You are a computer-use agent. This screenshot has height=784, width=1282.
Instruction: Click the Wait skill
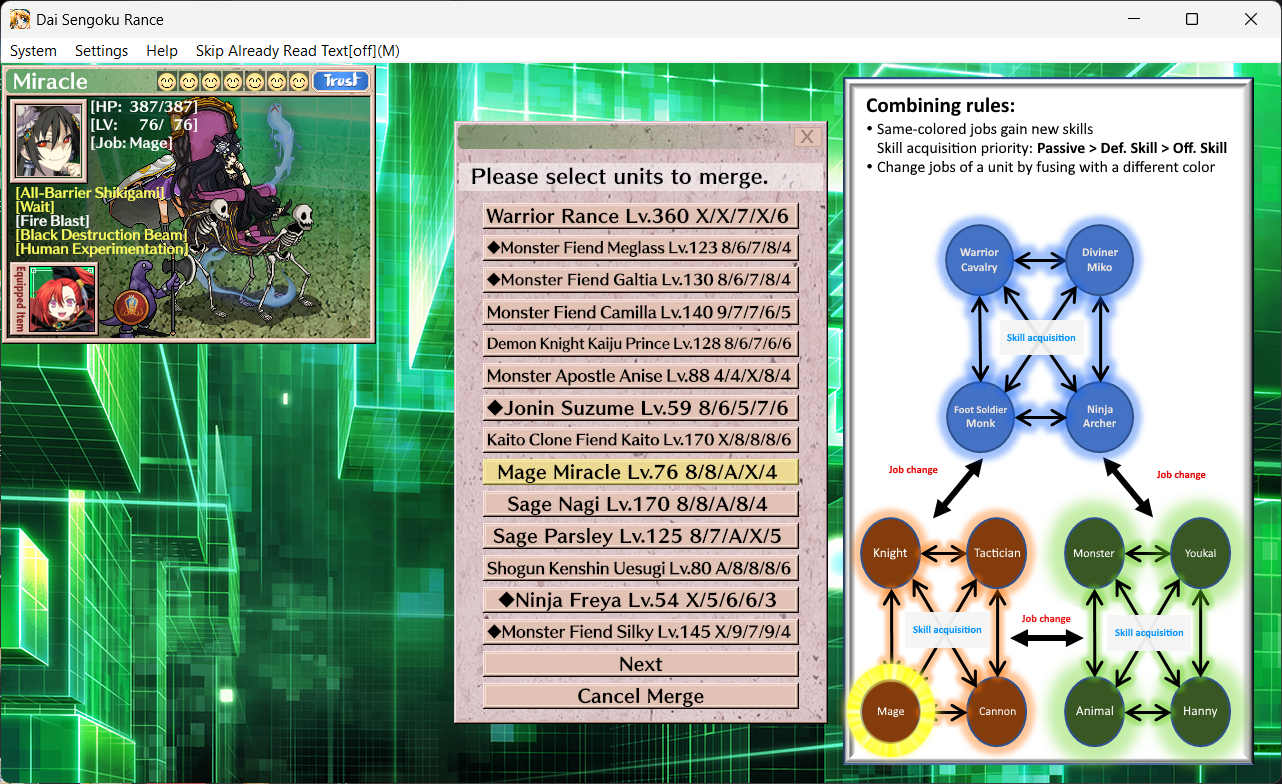click(36, 206)
